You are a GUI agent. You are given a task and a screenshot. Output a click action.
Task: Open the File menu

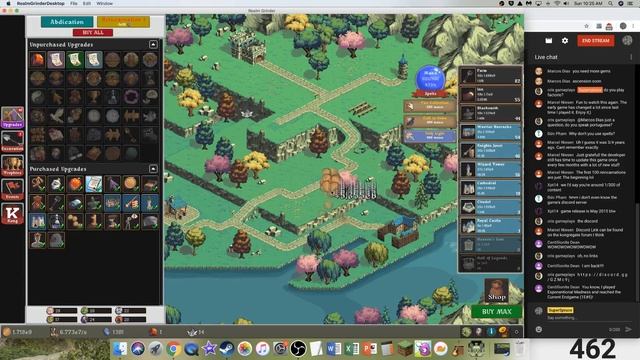[x=73, y=3]
